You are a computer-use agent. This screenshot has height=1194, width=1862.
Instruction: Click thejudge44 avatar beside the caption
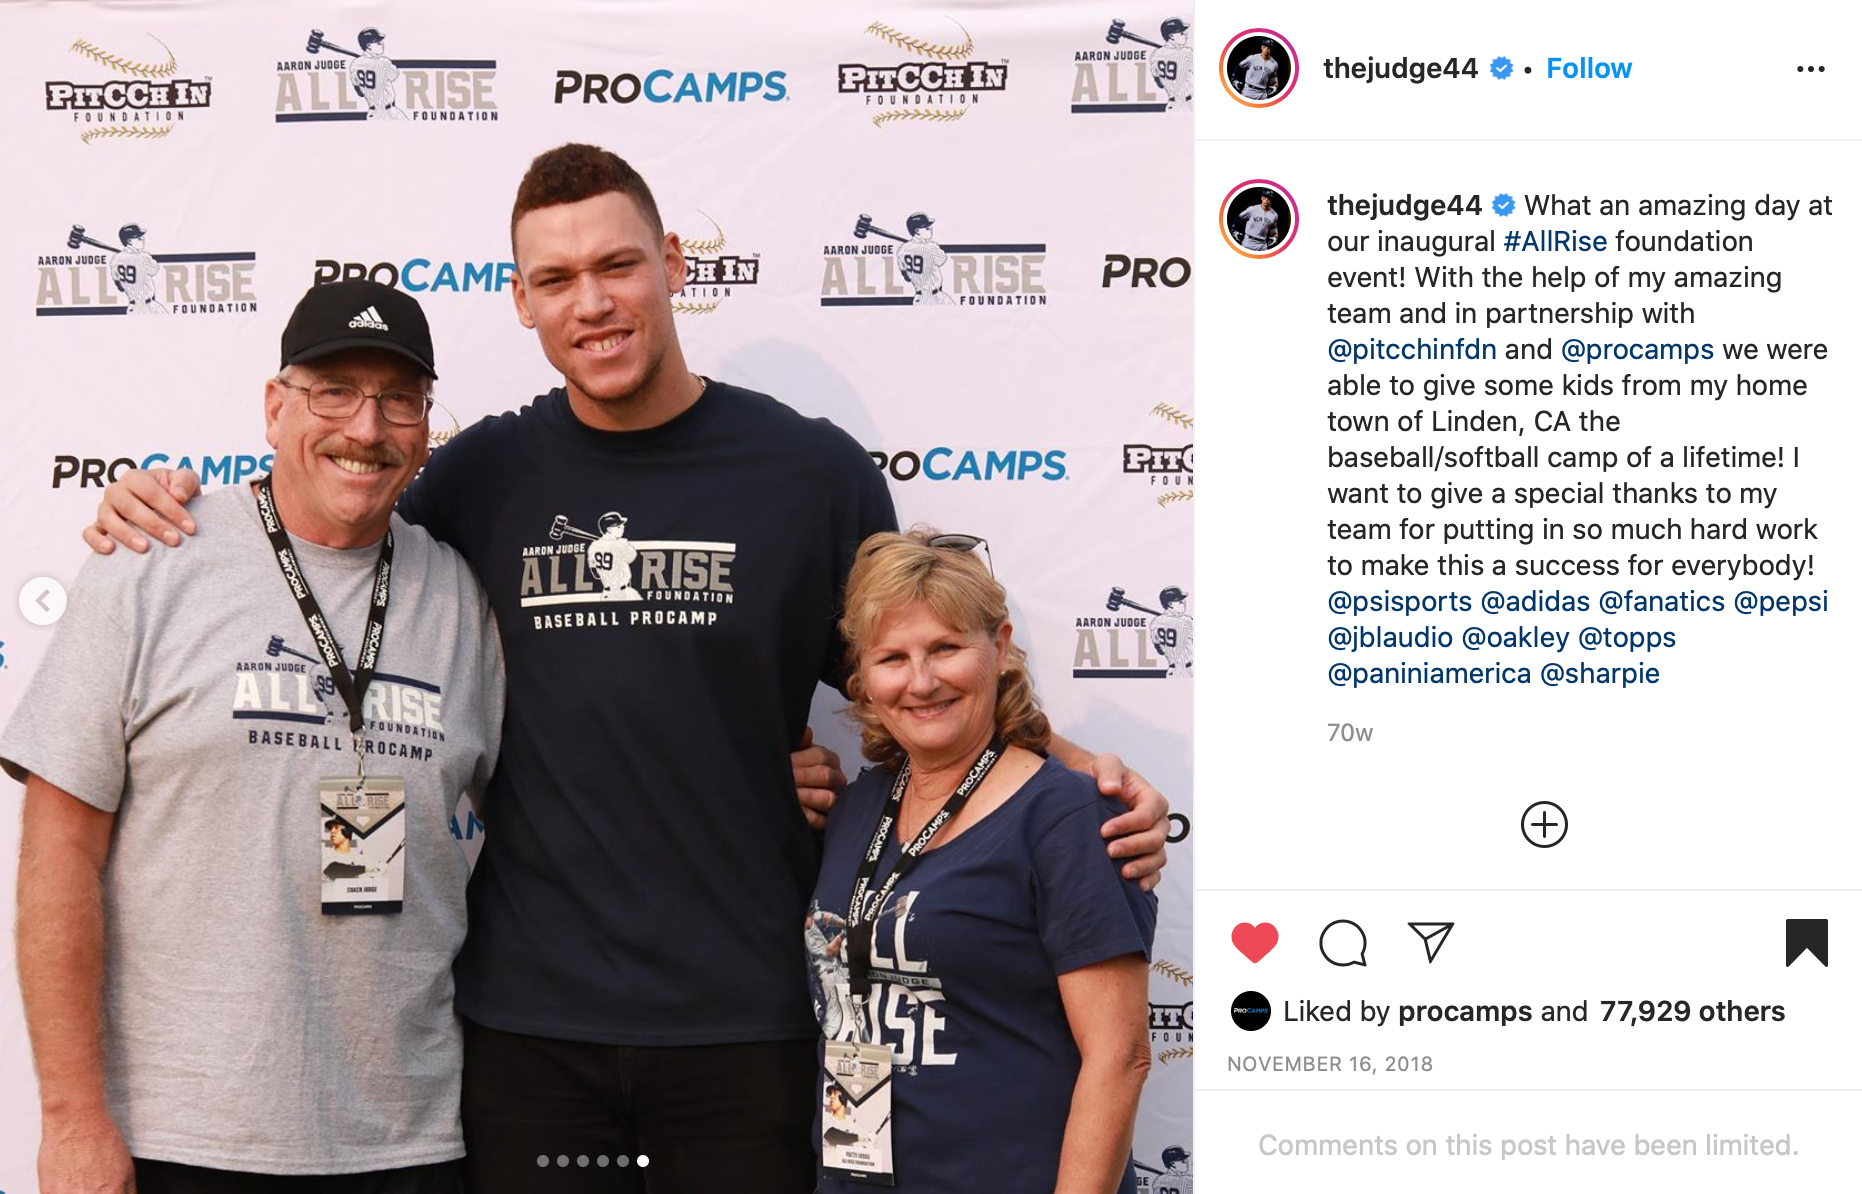click(x=1259, y=219)
